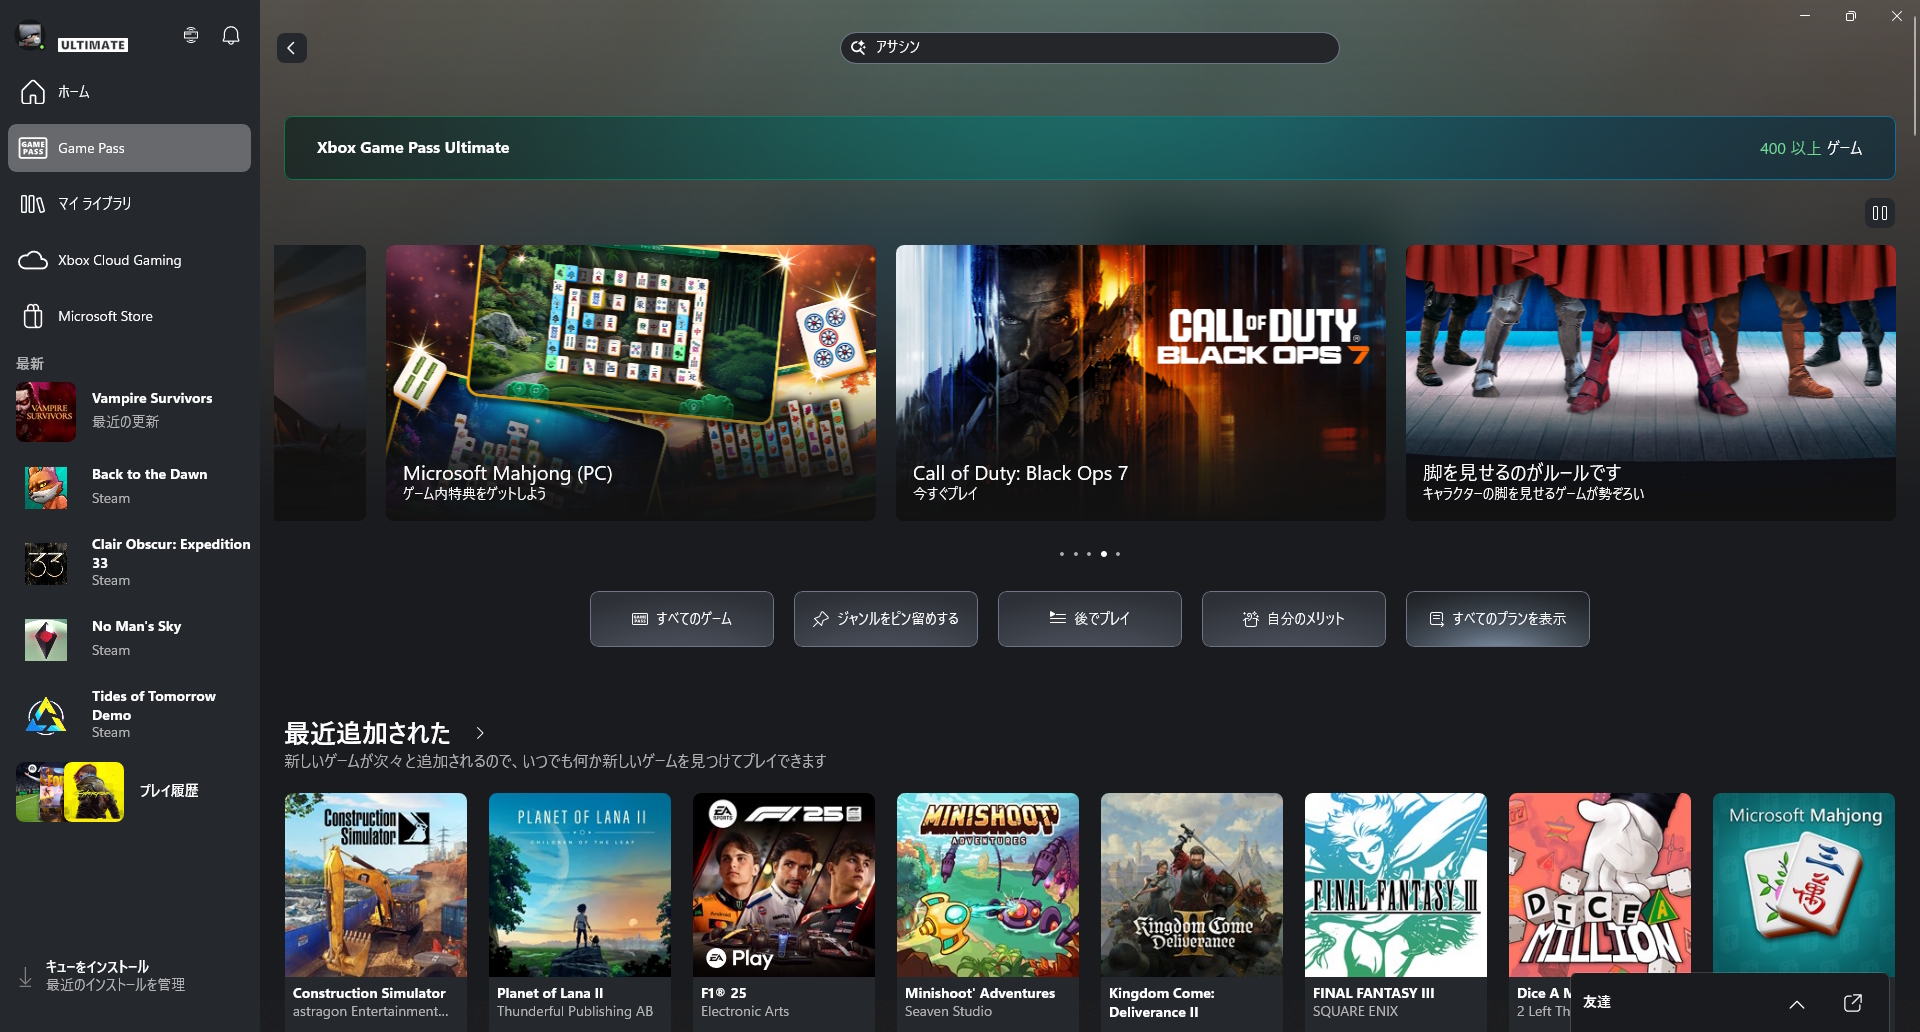The width and height of the screenshot is (1920, 1032).
Task: Open the Construction Simulator game tile
Action: coord(376,911)
